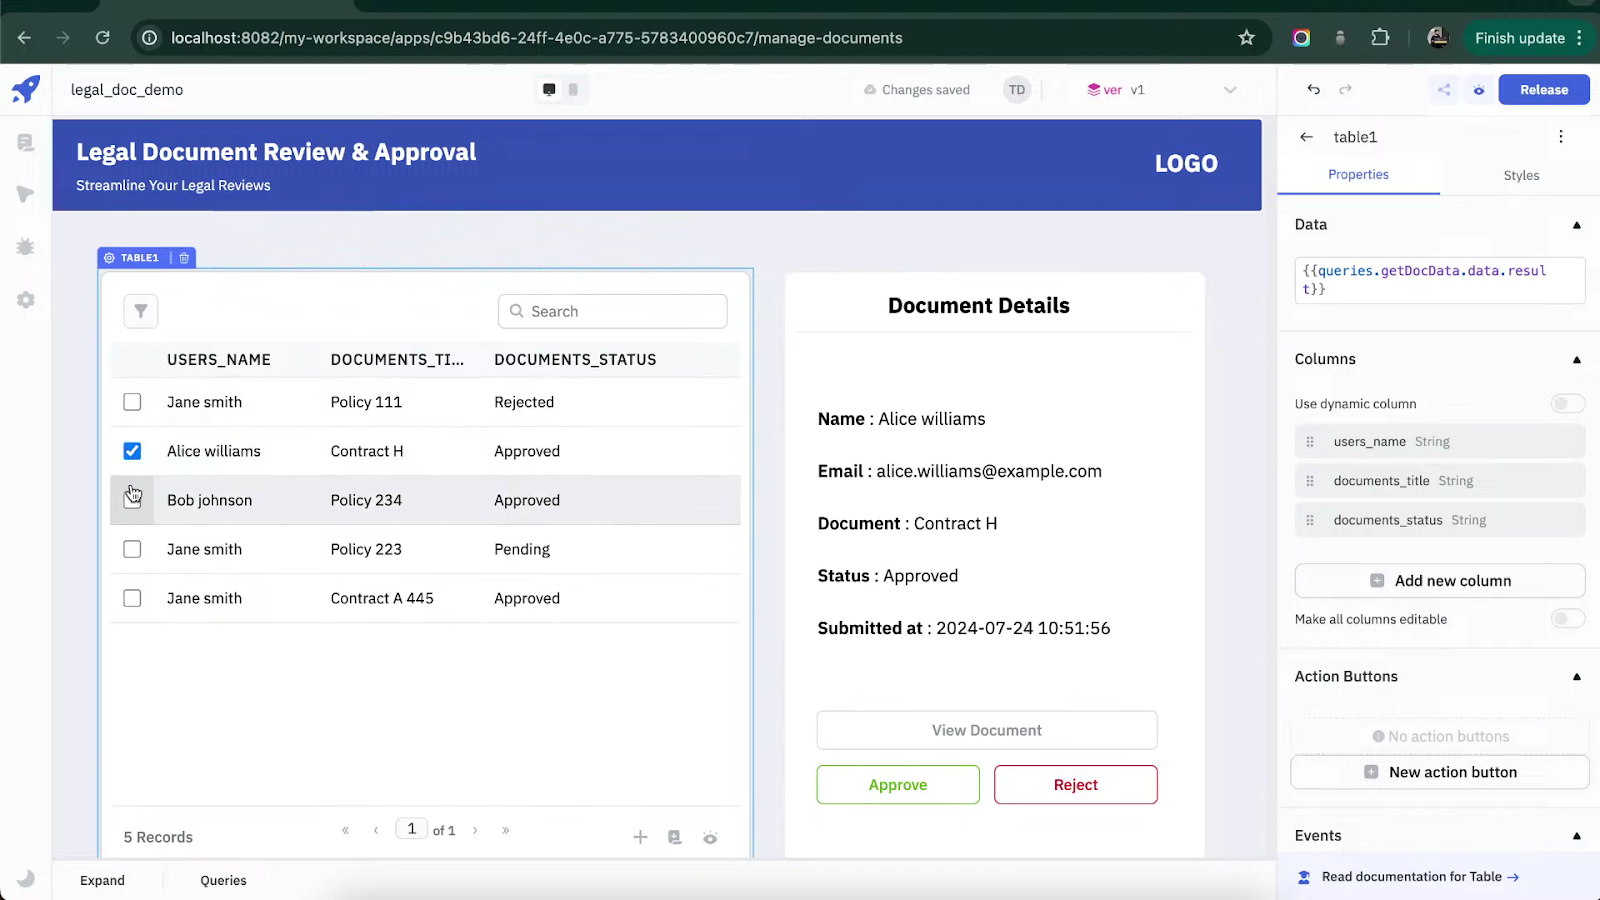Click the download table data icon
1600x900 pixels.
click(675, 837)
